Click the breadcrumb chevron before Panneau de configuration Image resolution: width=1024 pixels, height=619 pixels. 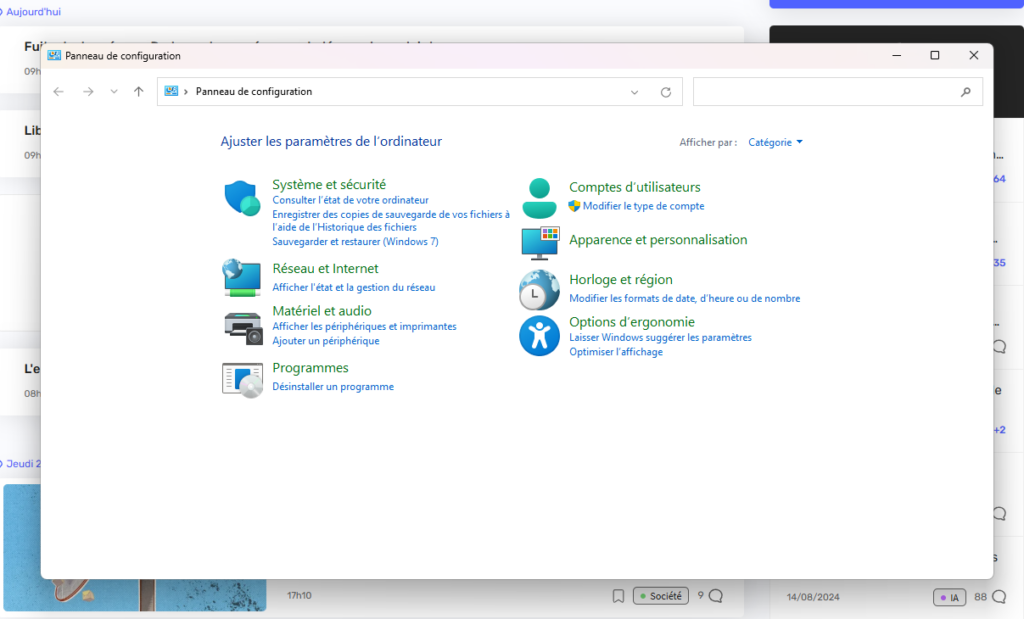186,92
